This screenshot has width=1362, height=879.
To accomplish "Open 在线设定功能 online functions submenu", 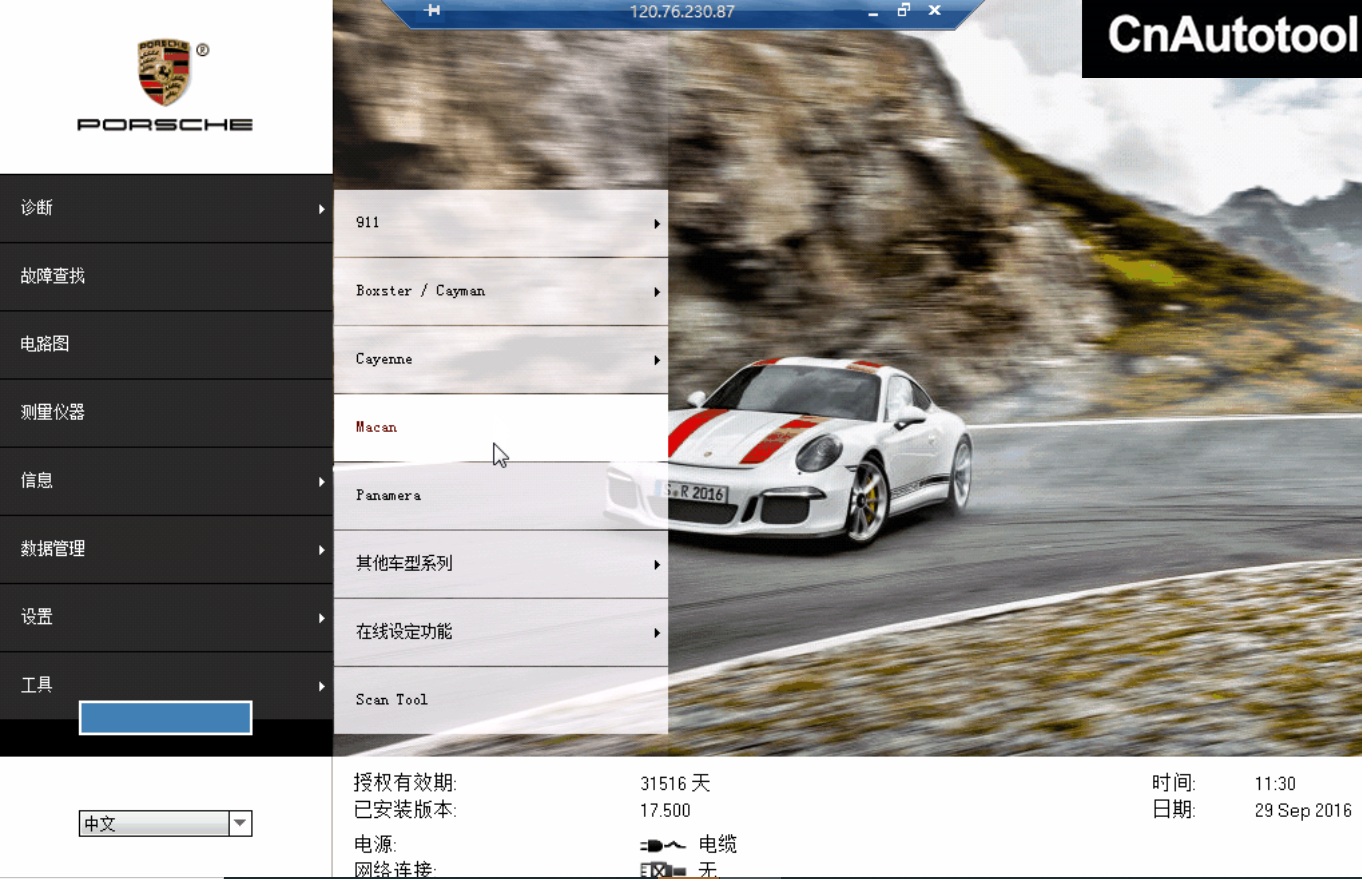I will click(500, 632).
